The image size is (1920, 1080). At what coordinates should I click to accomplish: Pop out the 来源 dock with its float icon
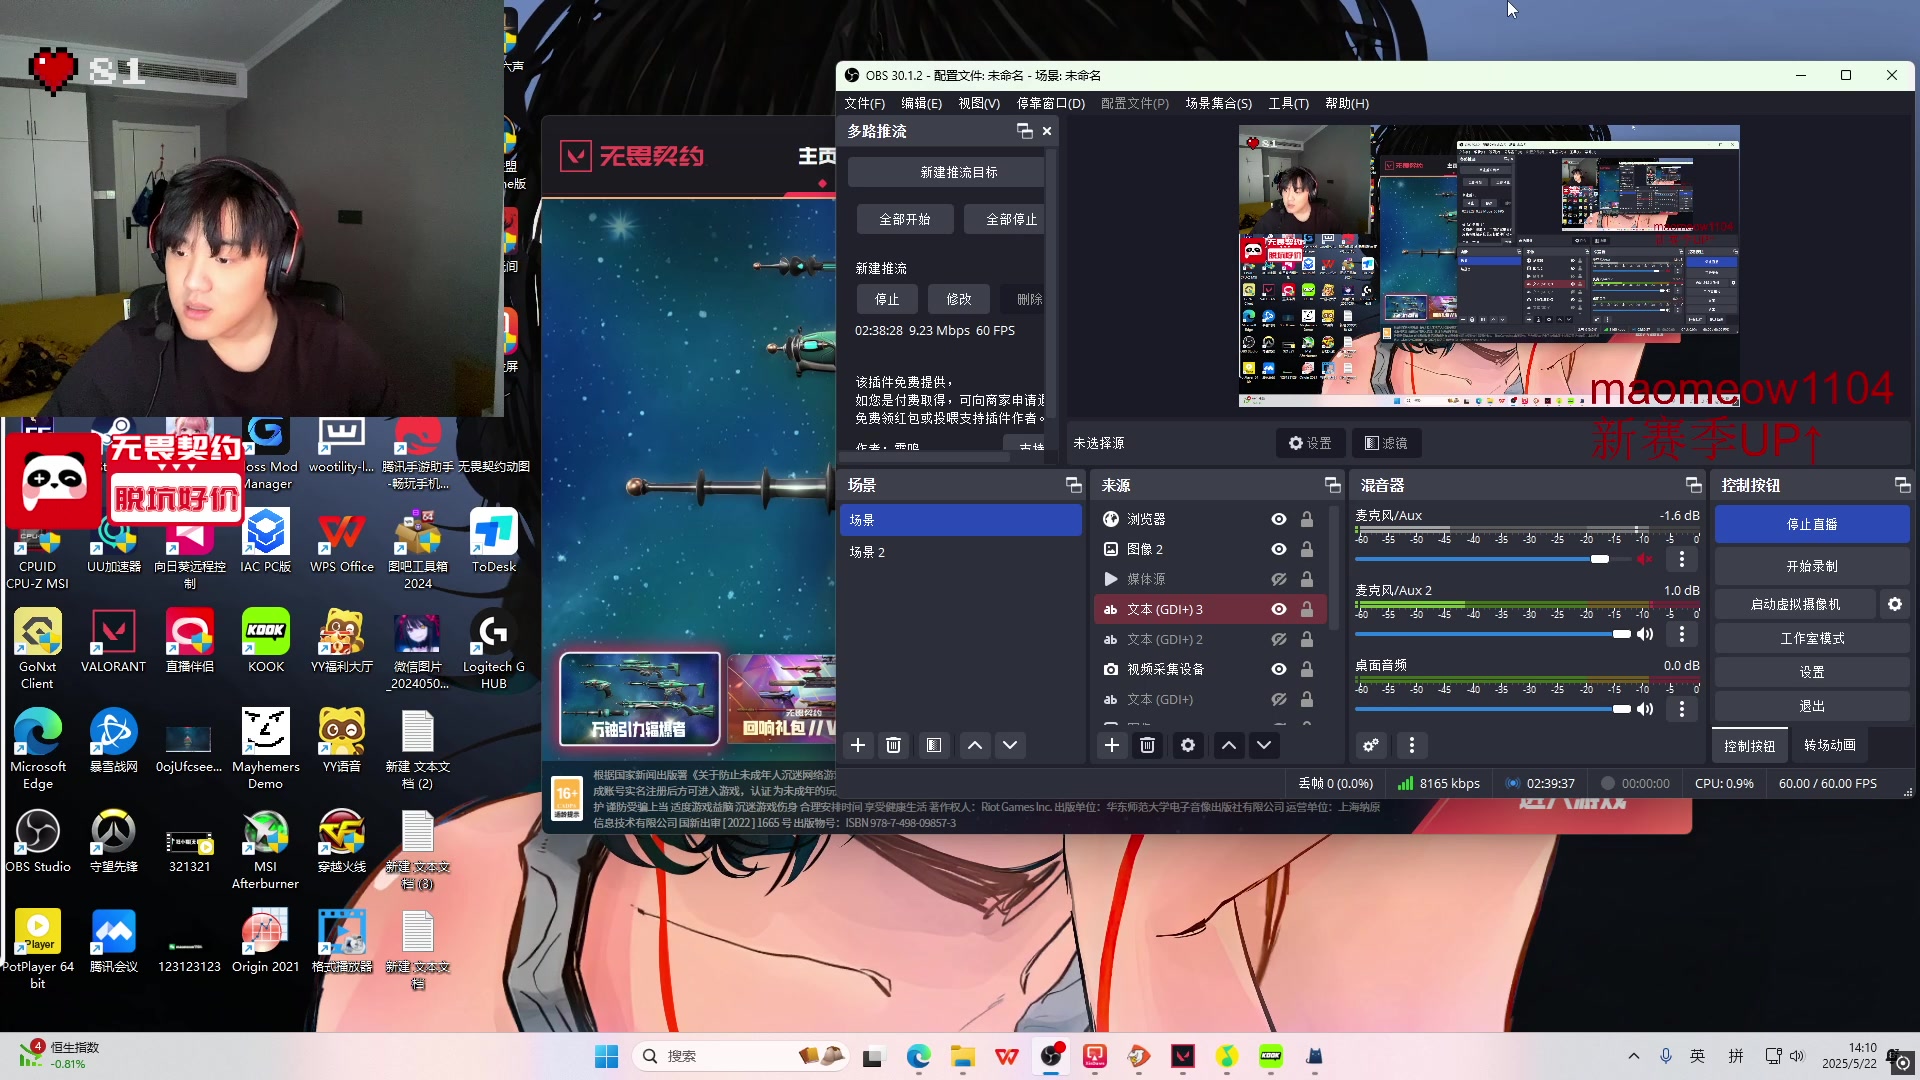click(1333, 485)
